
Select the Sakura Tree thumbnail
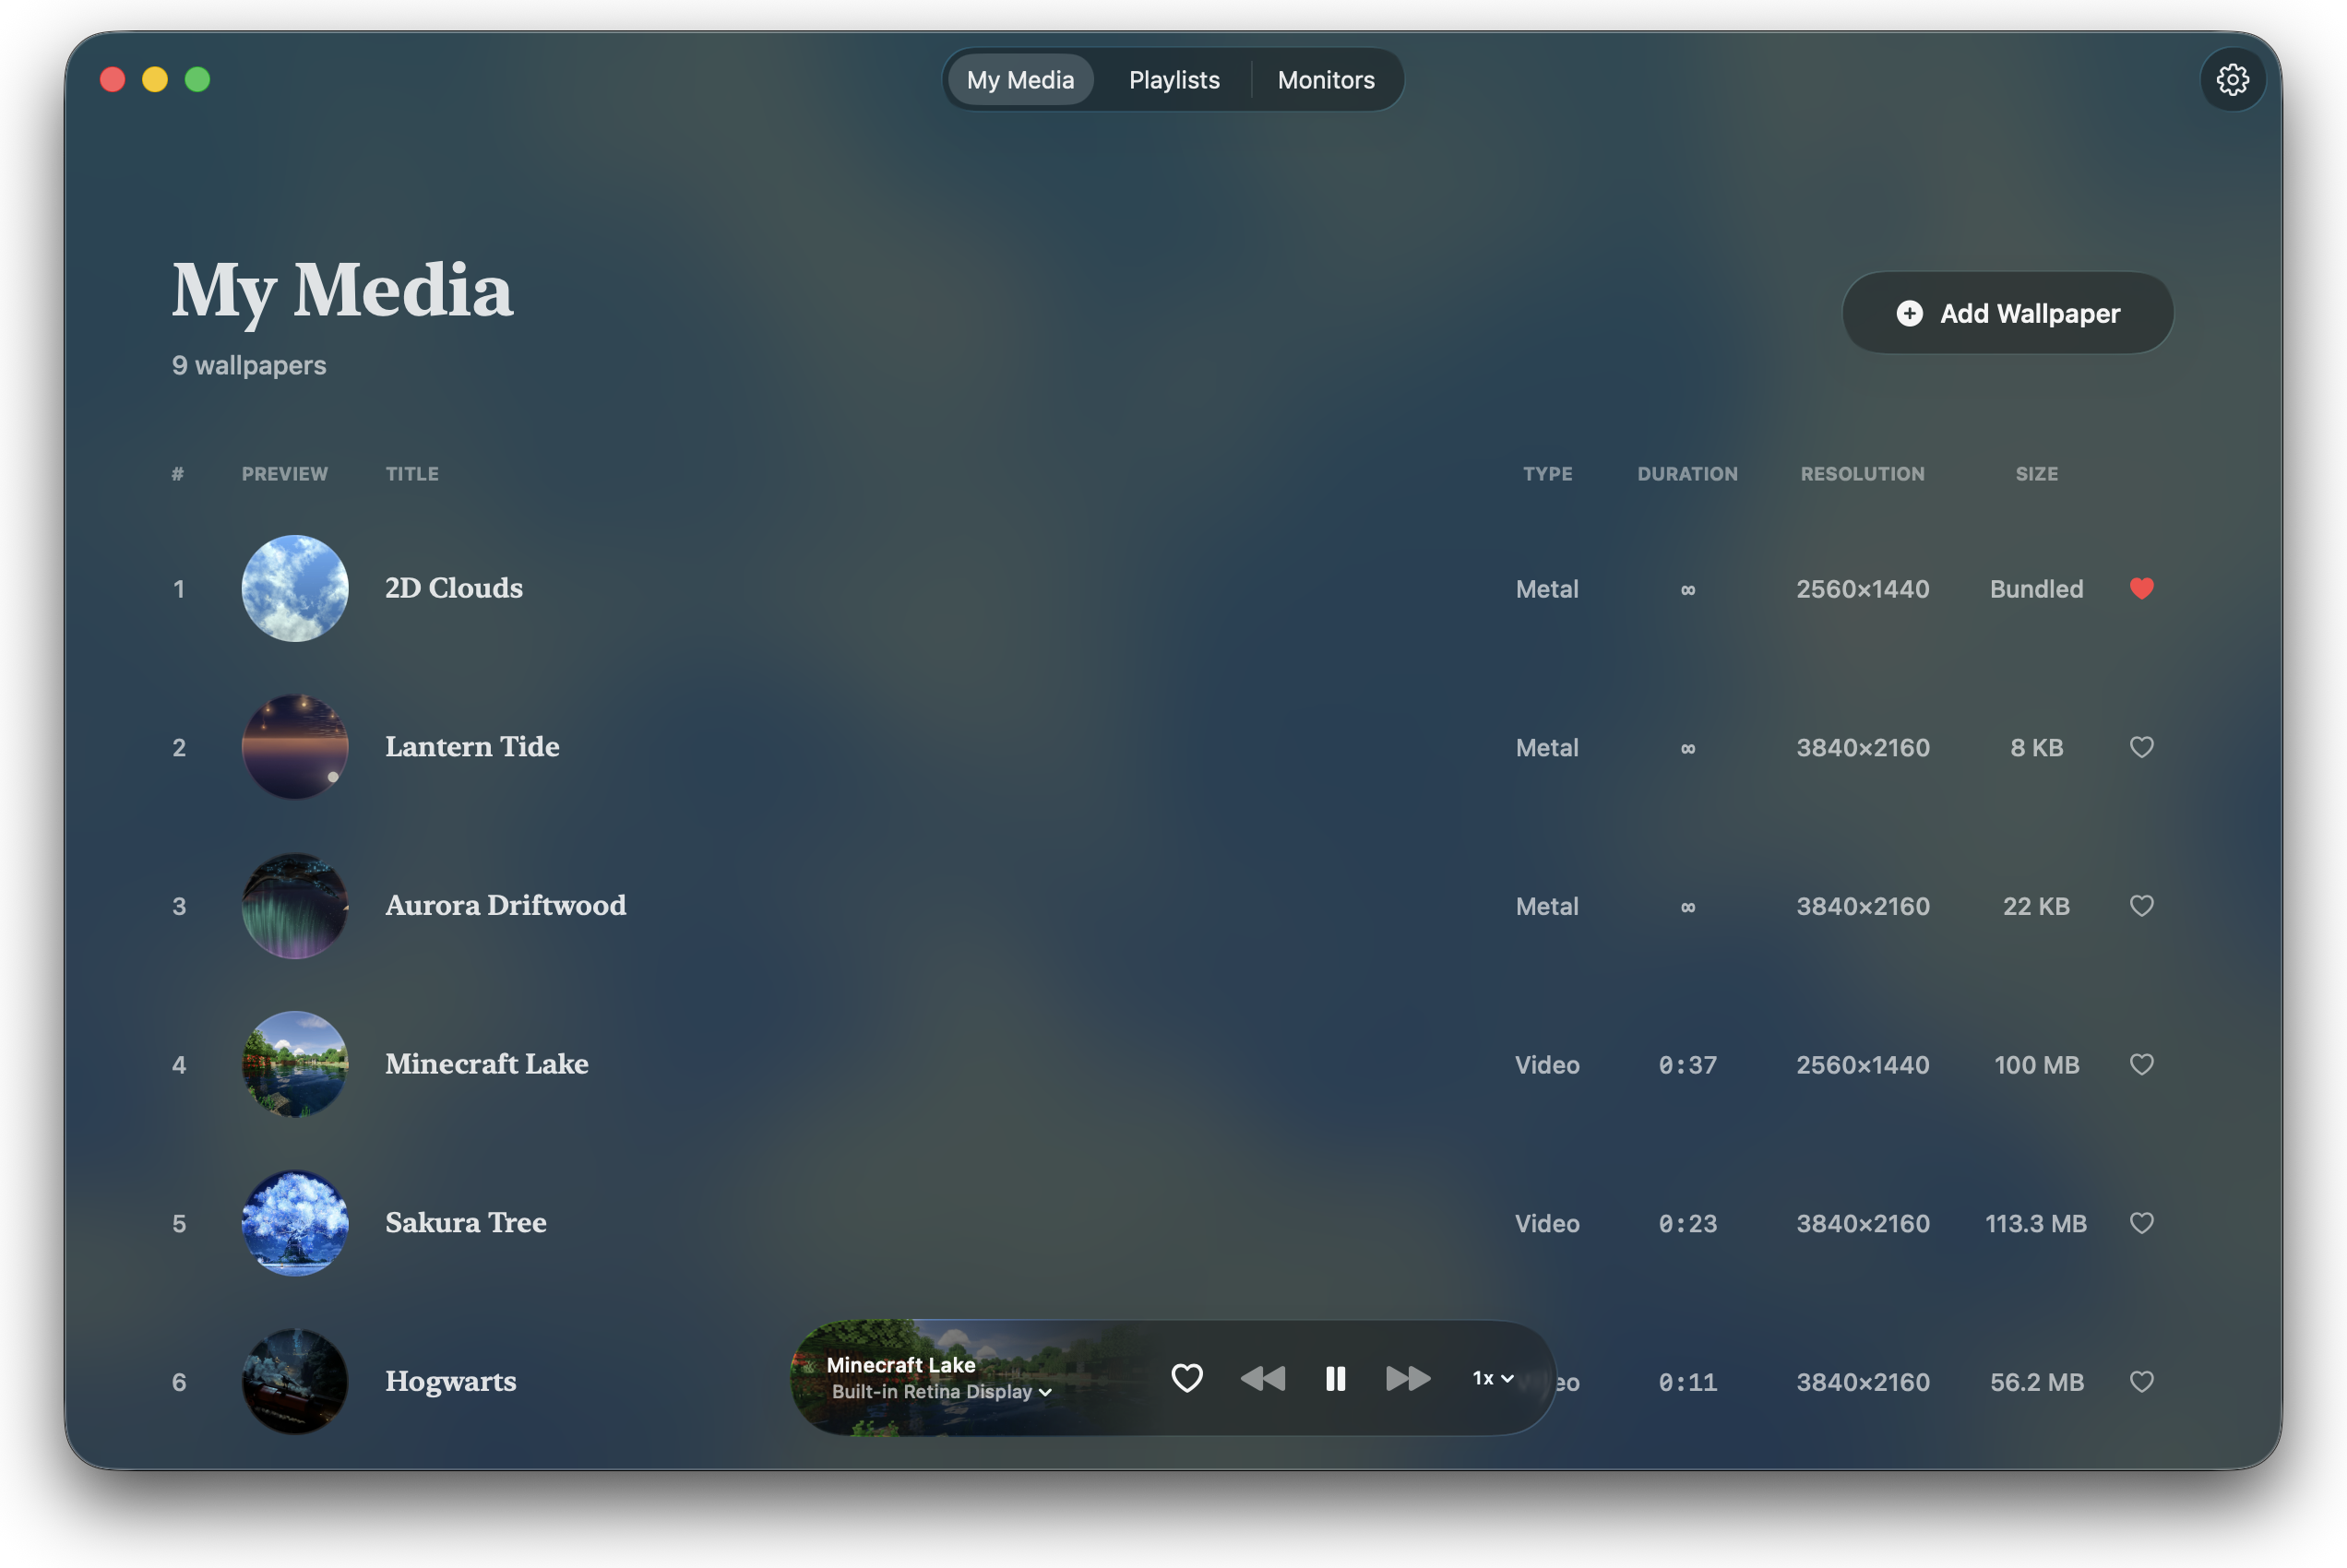coord(295,1223)
